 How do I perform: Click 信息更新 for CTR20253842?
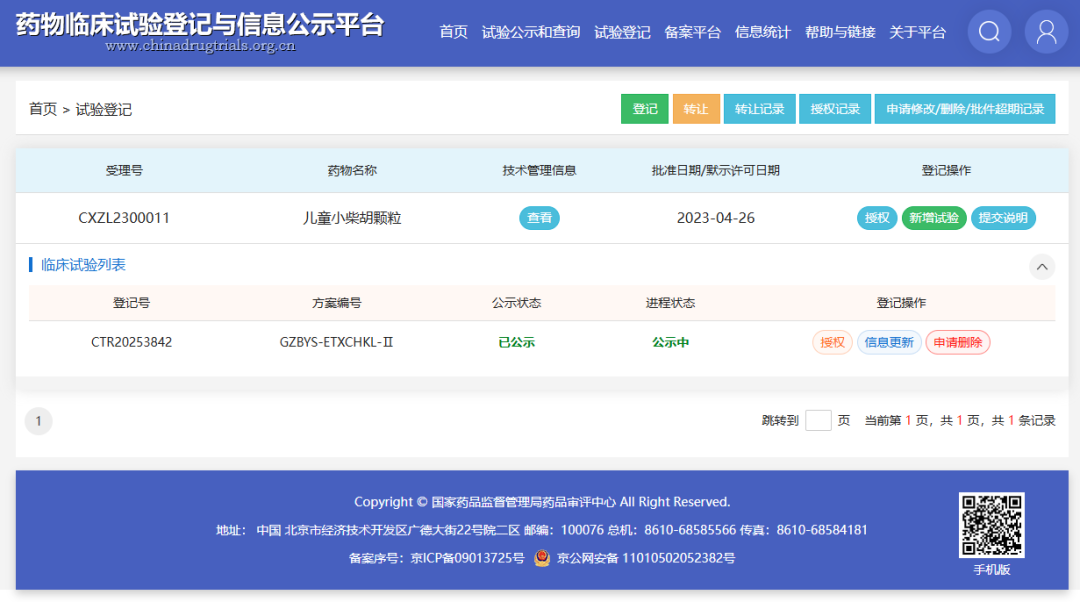point(889,341)
